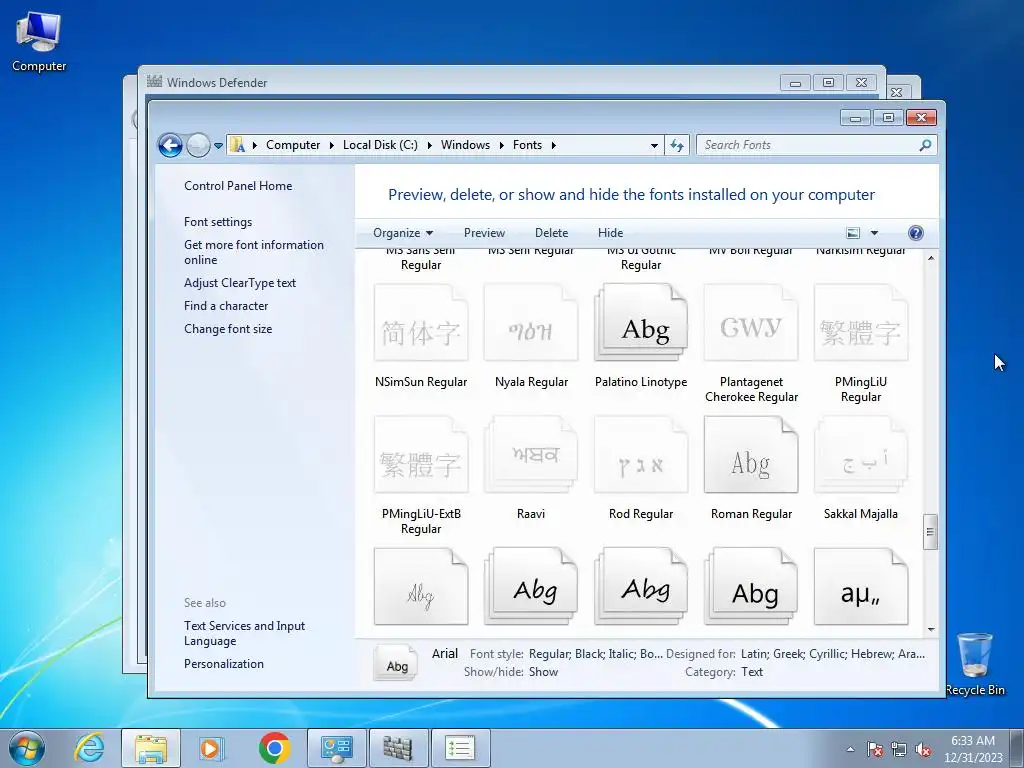Select the Nyala Regular font icon

click(531, 323)
